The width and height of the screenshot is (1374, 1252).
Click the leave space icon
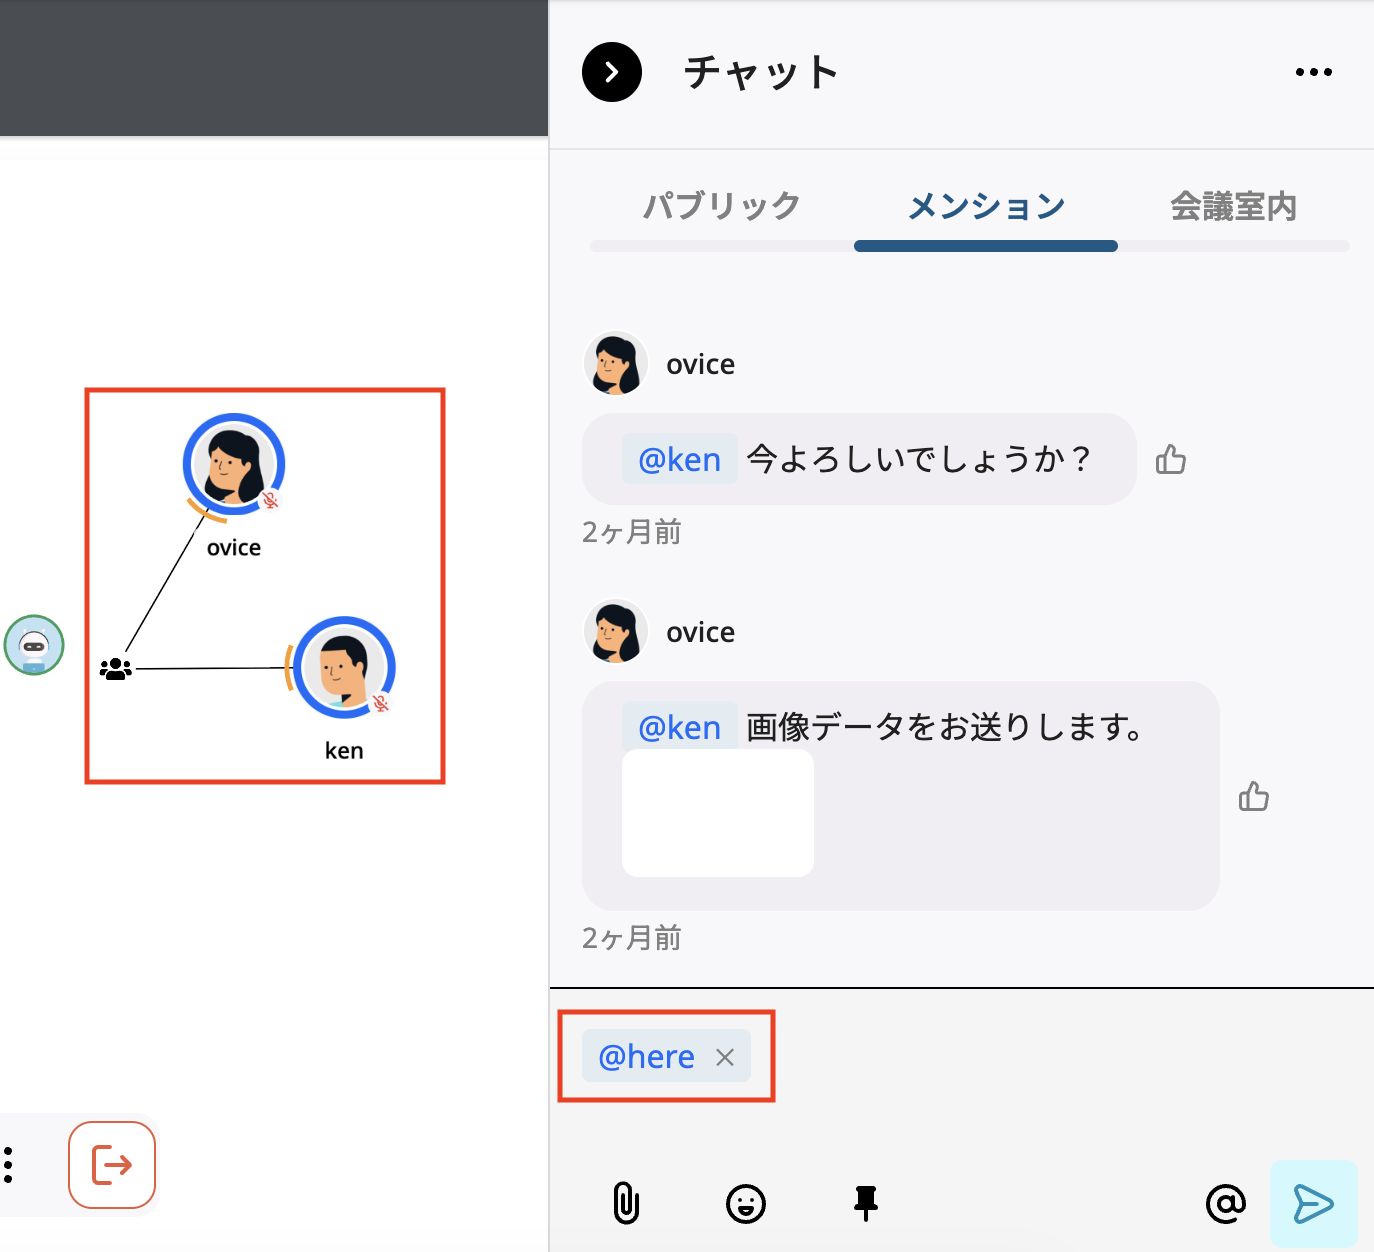111,1164
